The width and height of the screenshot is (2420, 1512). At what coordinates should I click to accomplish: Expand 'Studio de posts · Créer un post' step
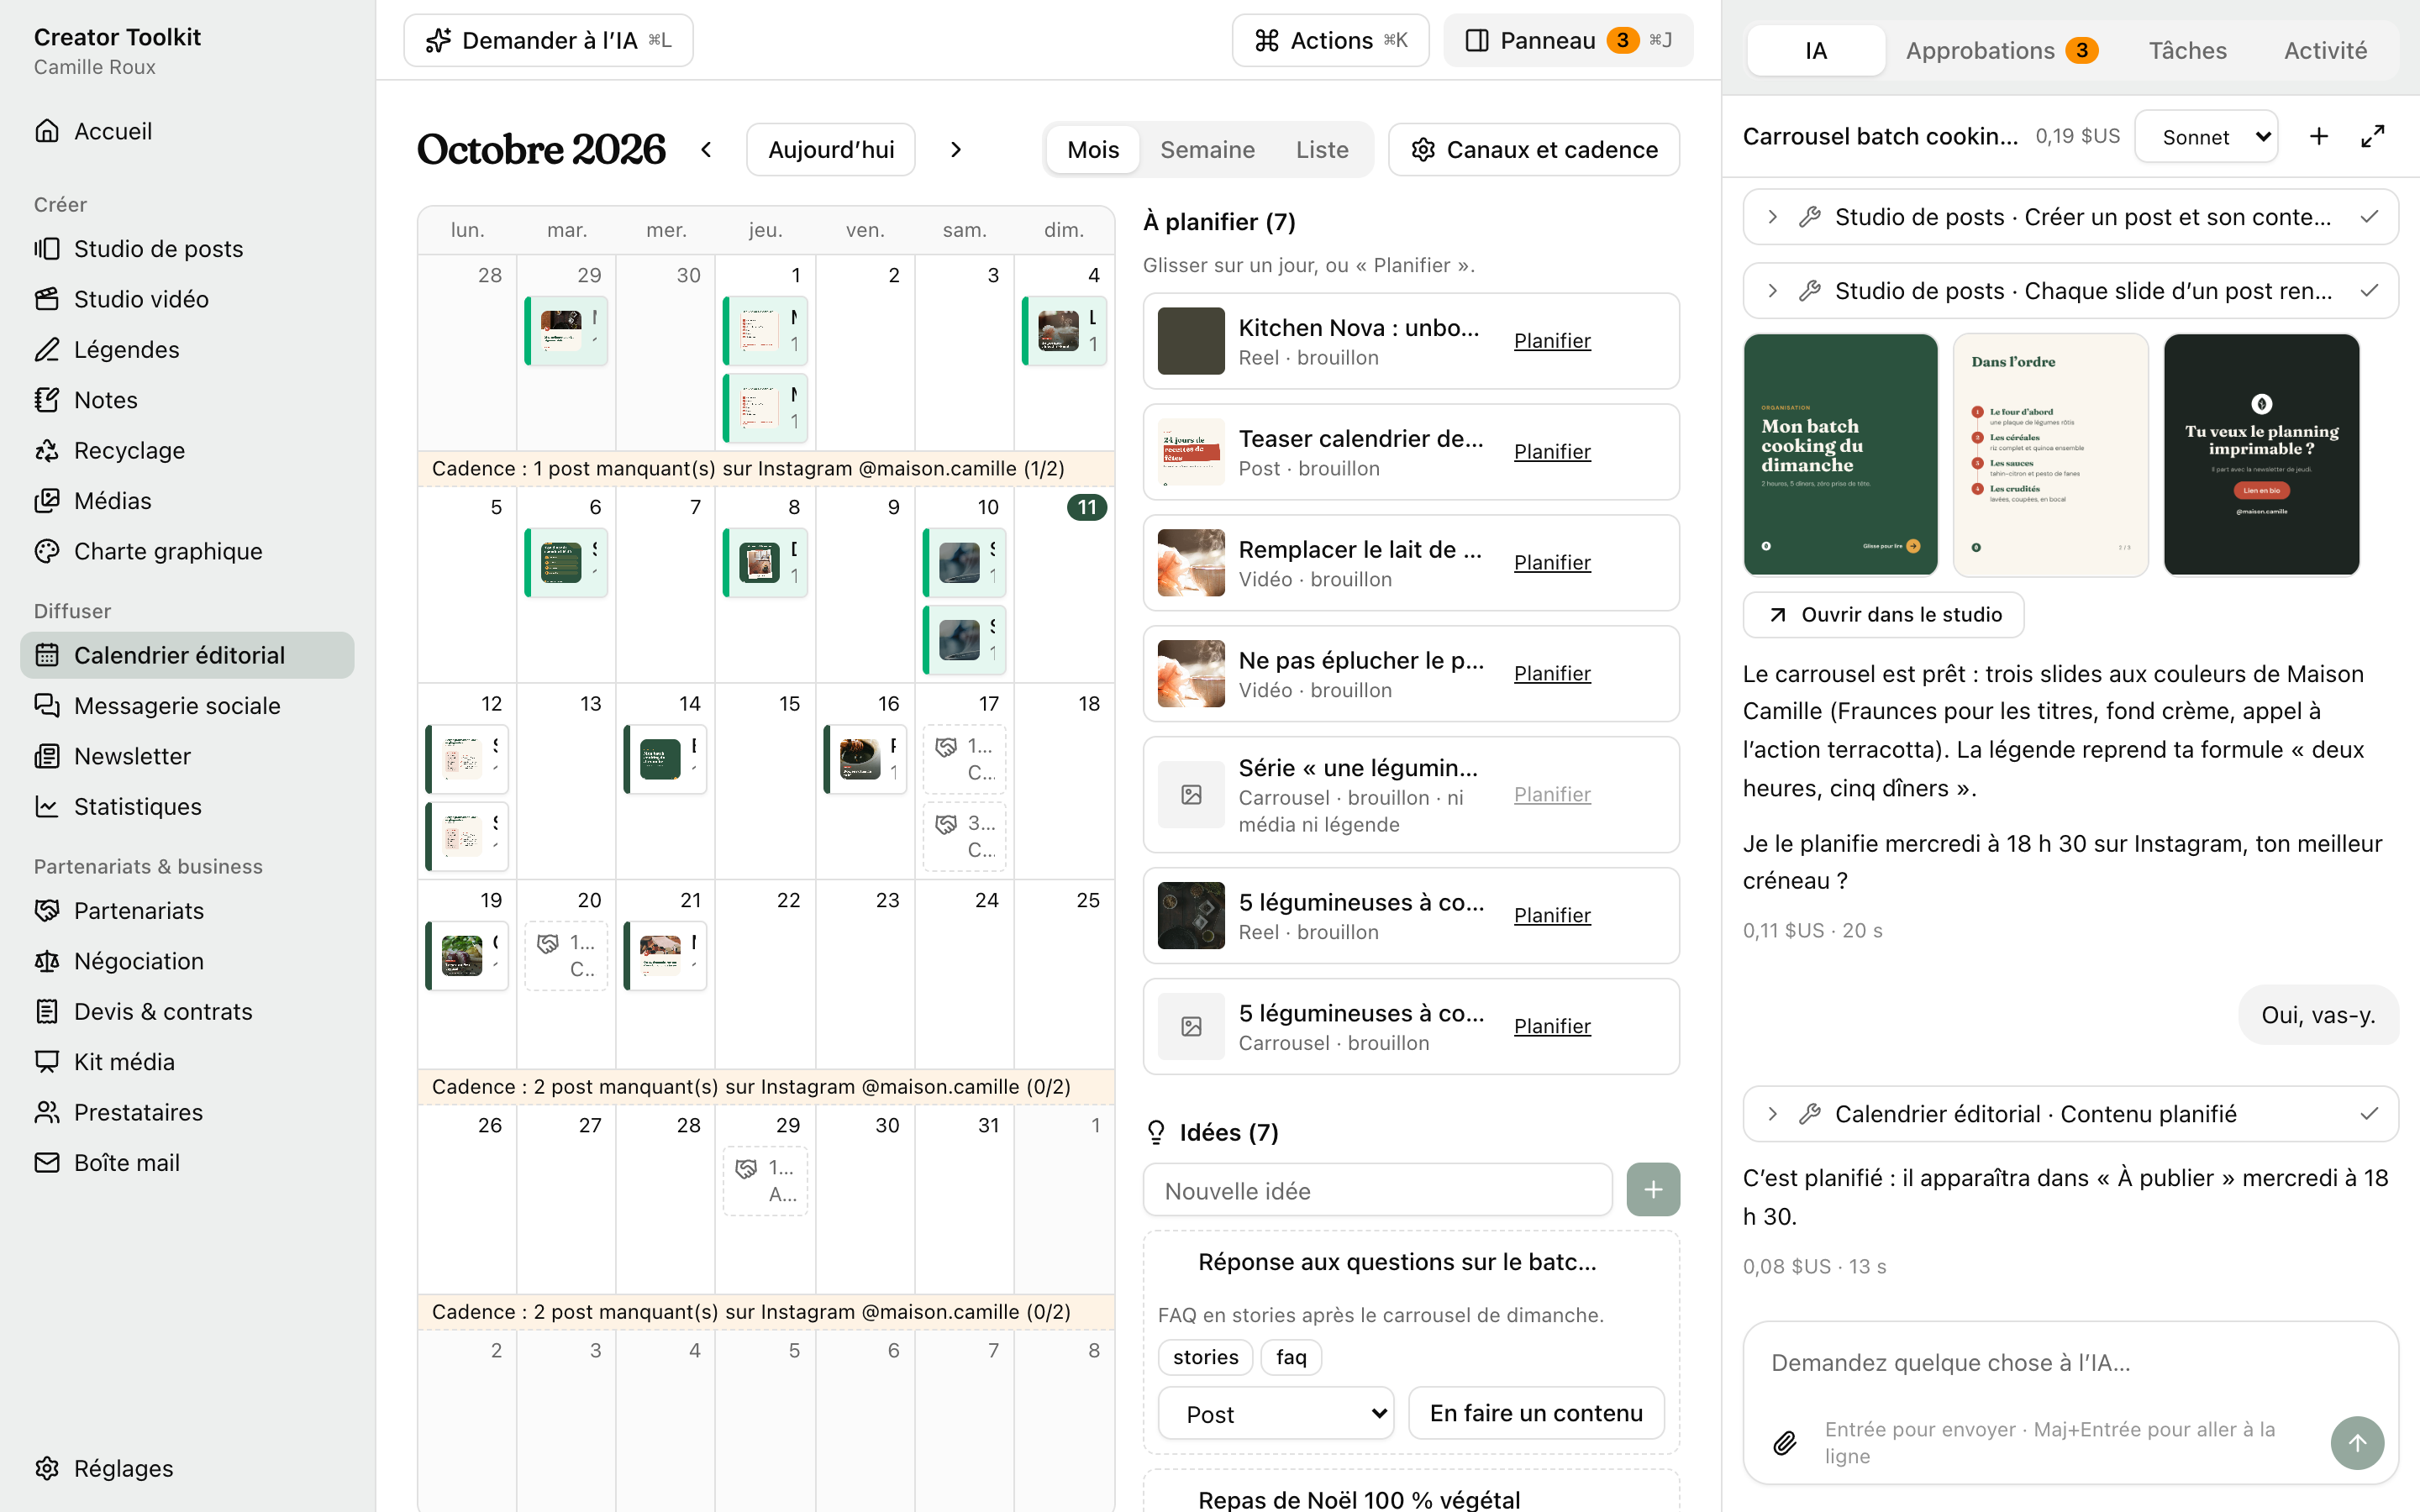pos(2070,217)
